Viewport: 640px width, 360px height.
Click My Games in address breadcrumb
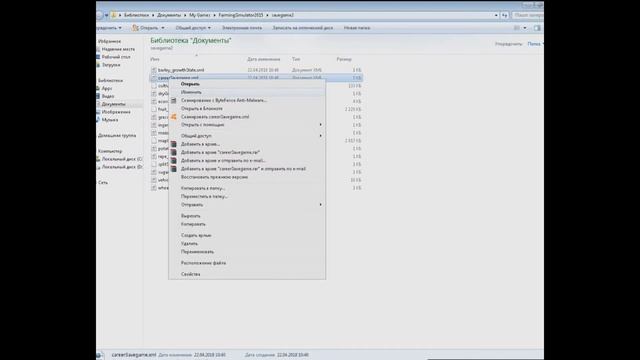tap(200, 15)
